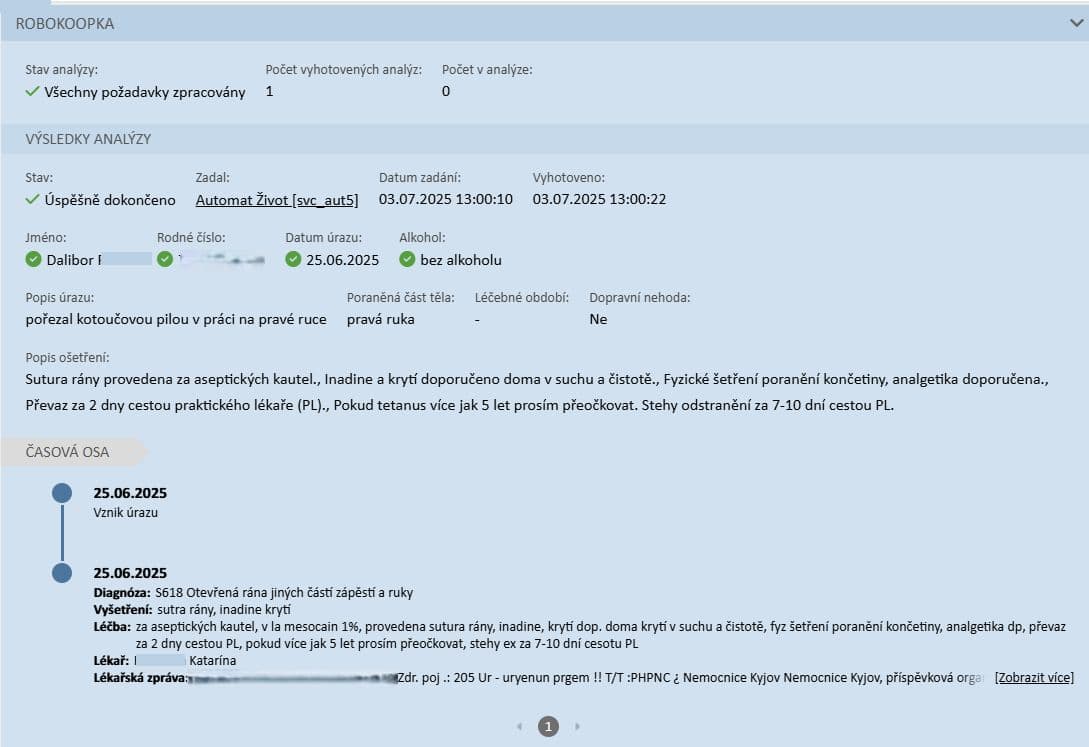Collapse the ROBOKOOPKA panel with the chevron
The height and width of the screenshot is (747, 1089).
[x=1076, y=22]
